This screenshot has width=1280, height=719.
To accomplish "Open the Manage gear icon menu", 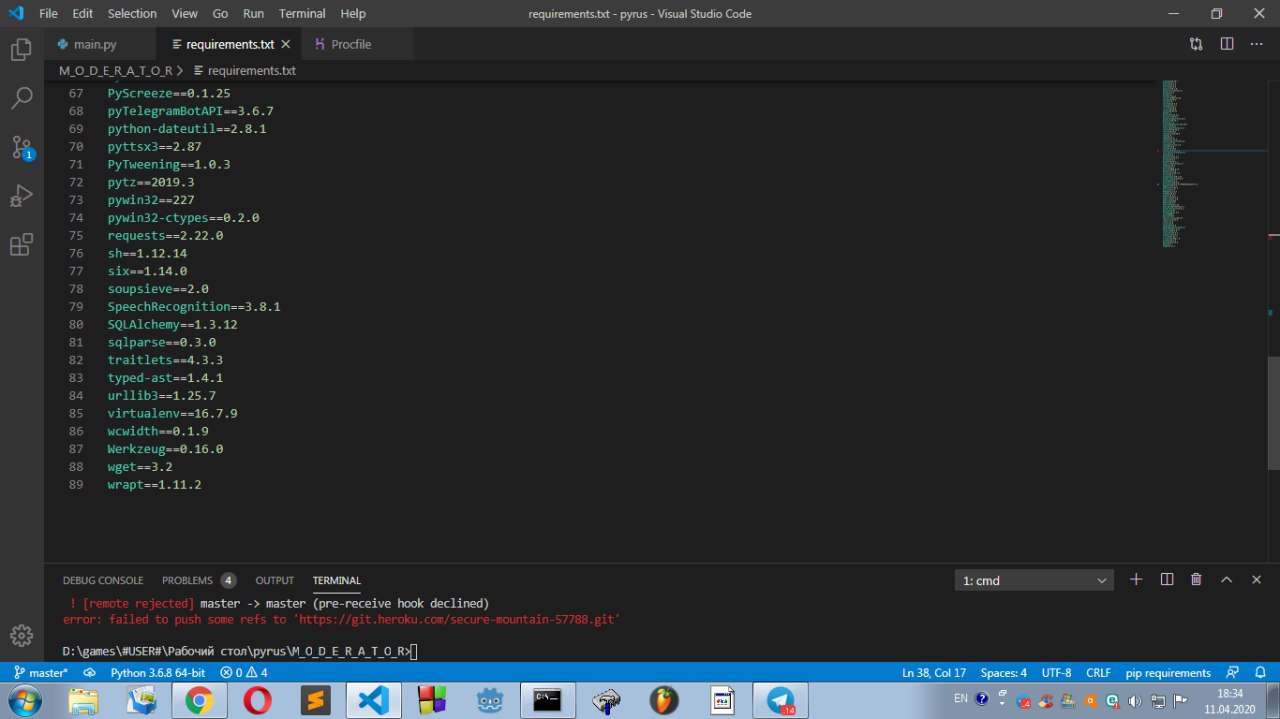I will coord(21,635).
